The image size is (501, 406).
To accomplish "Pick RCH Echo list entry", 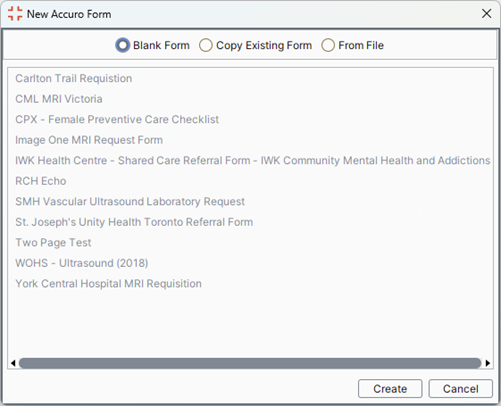I will [x=41, y=181].
